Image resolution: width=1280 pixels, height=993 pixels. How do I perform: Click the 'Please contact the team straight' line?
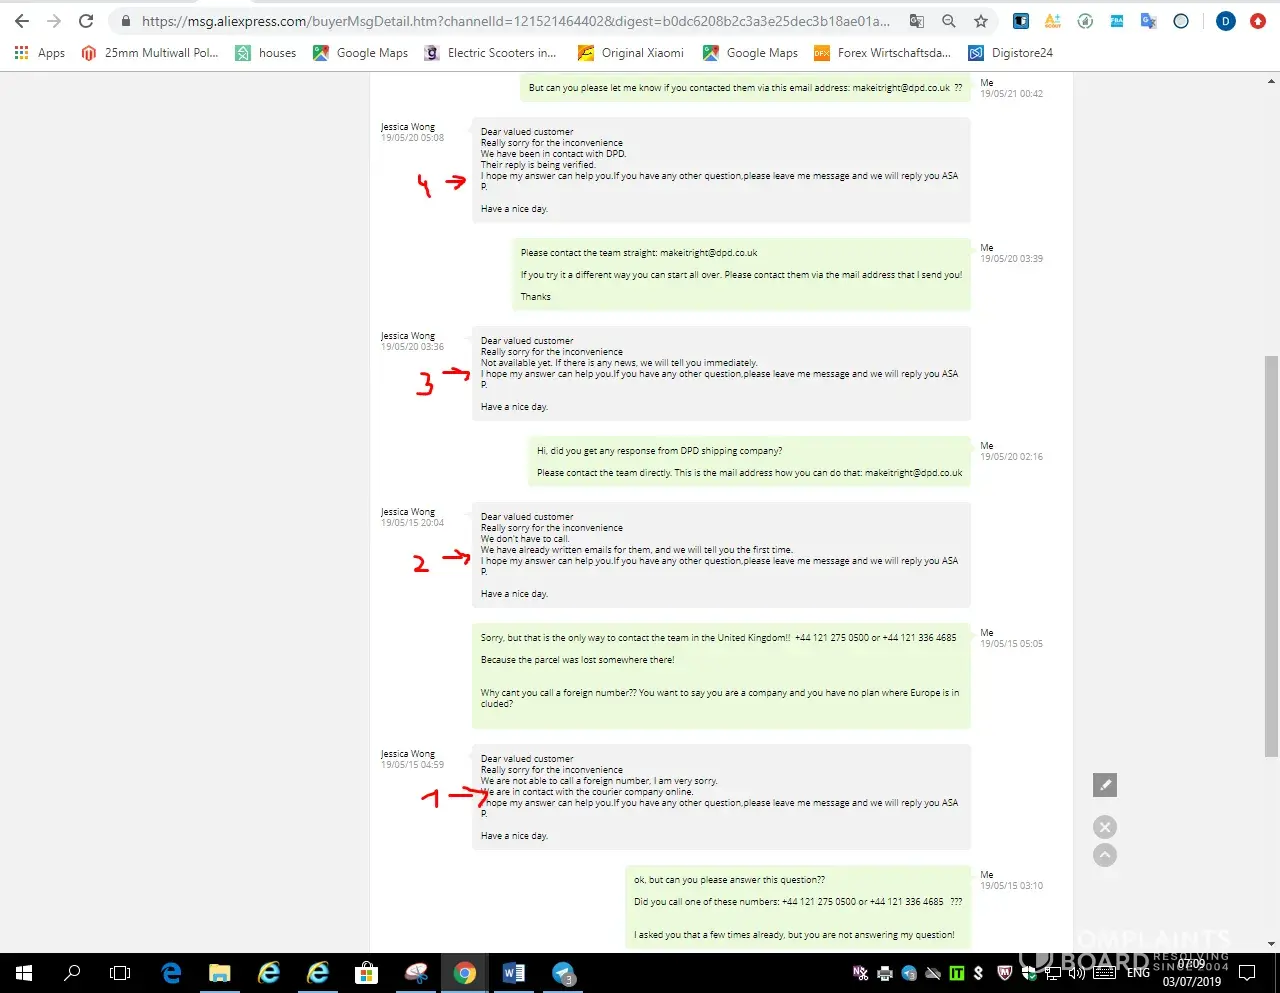tap(639, 253)
